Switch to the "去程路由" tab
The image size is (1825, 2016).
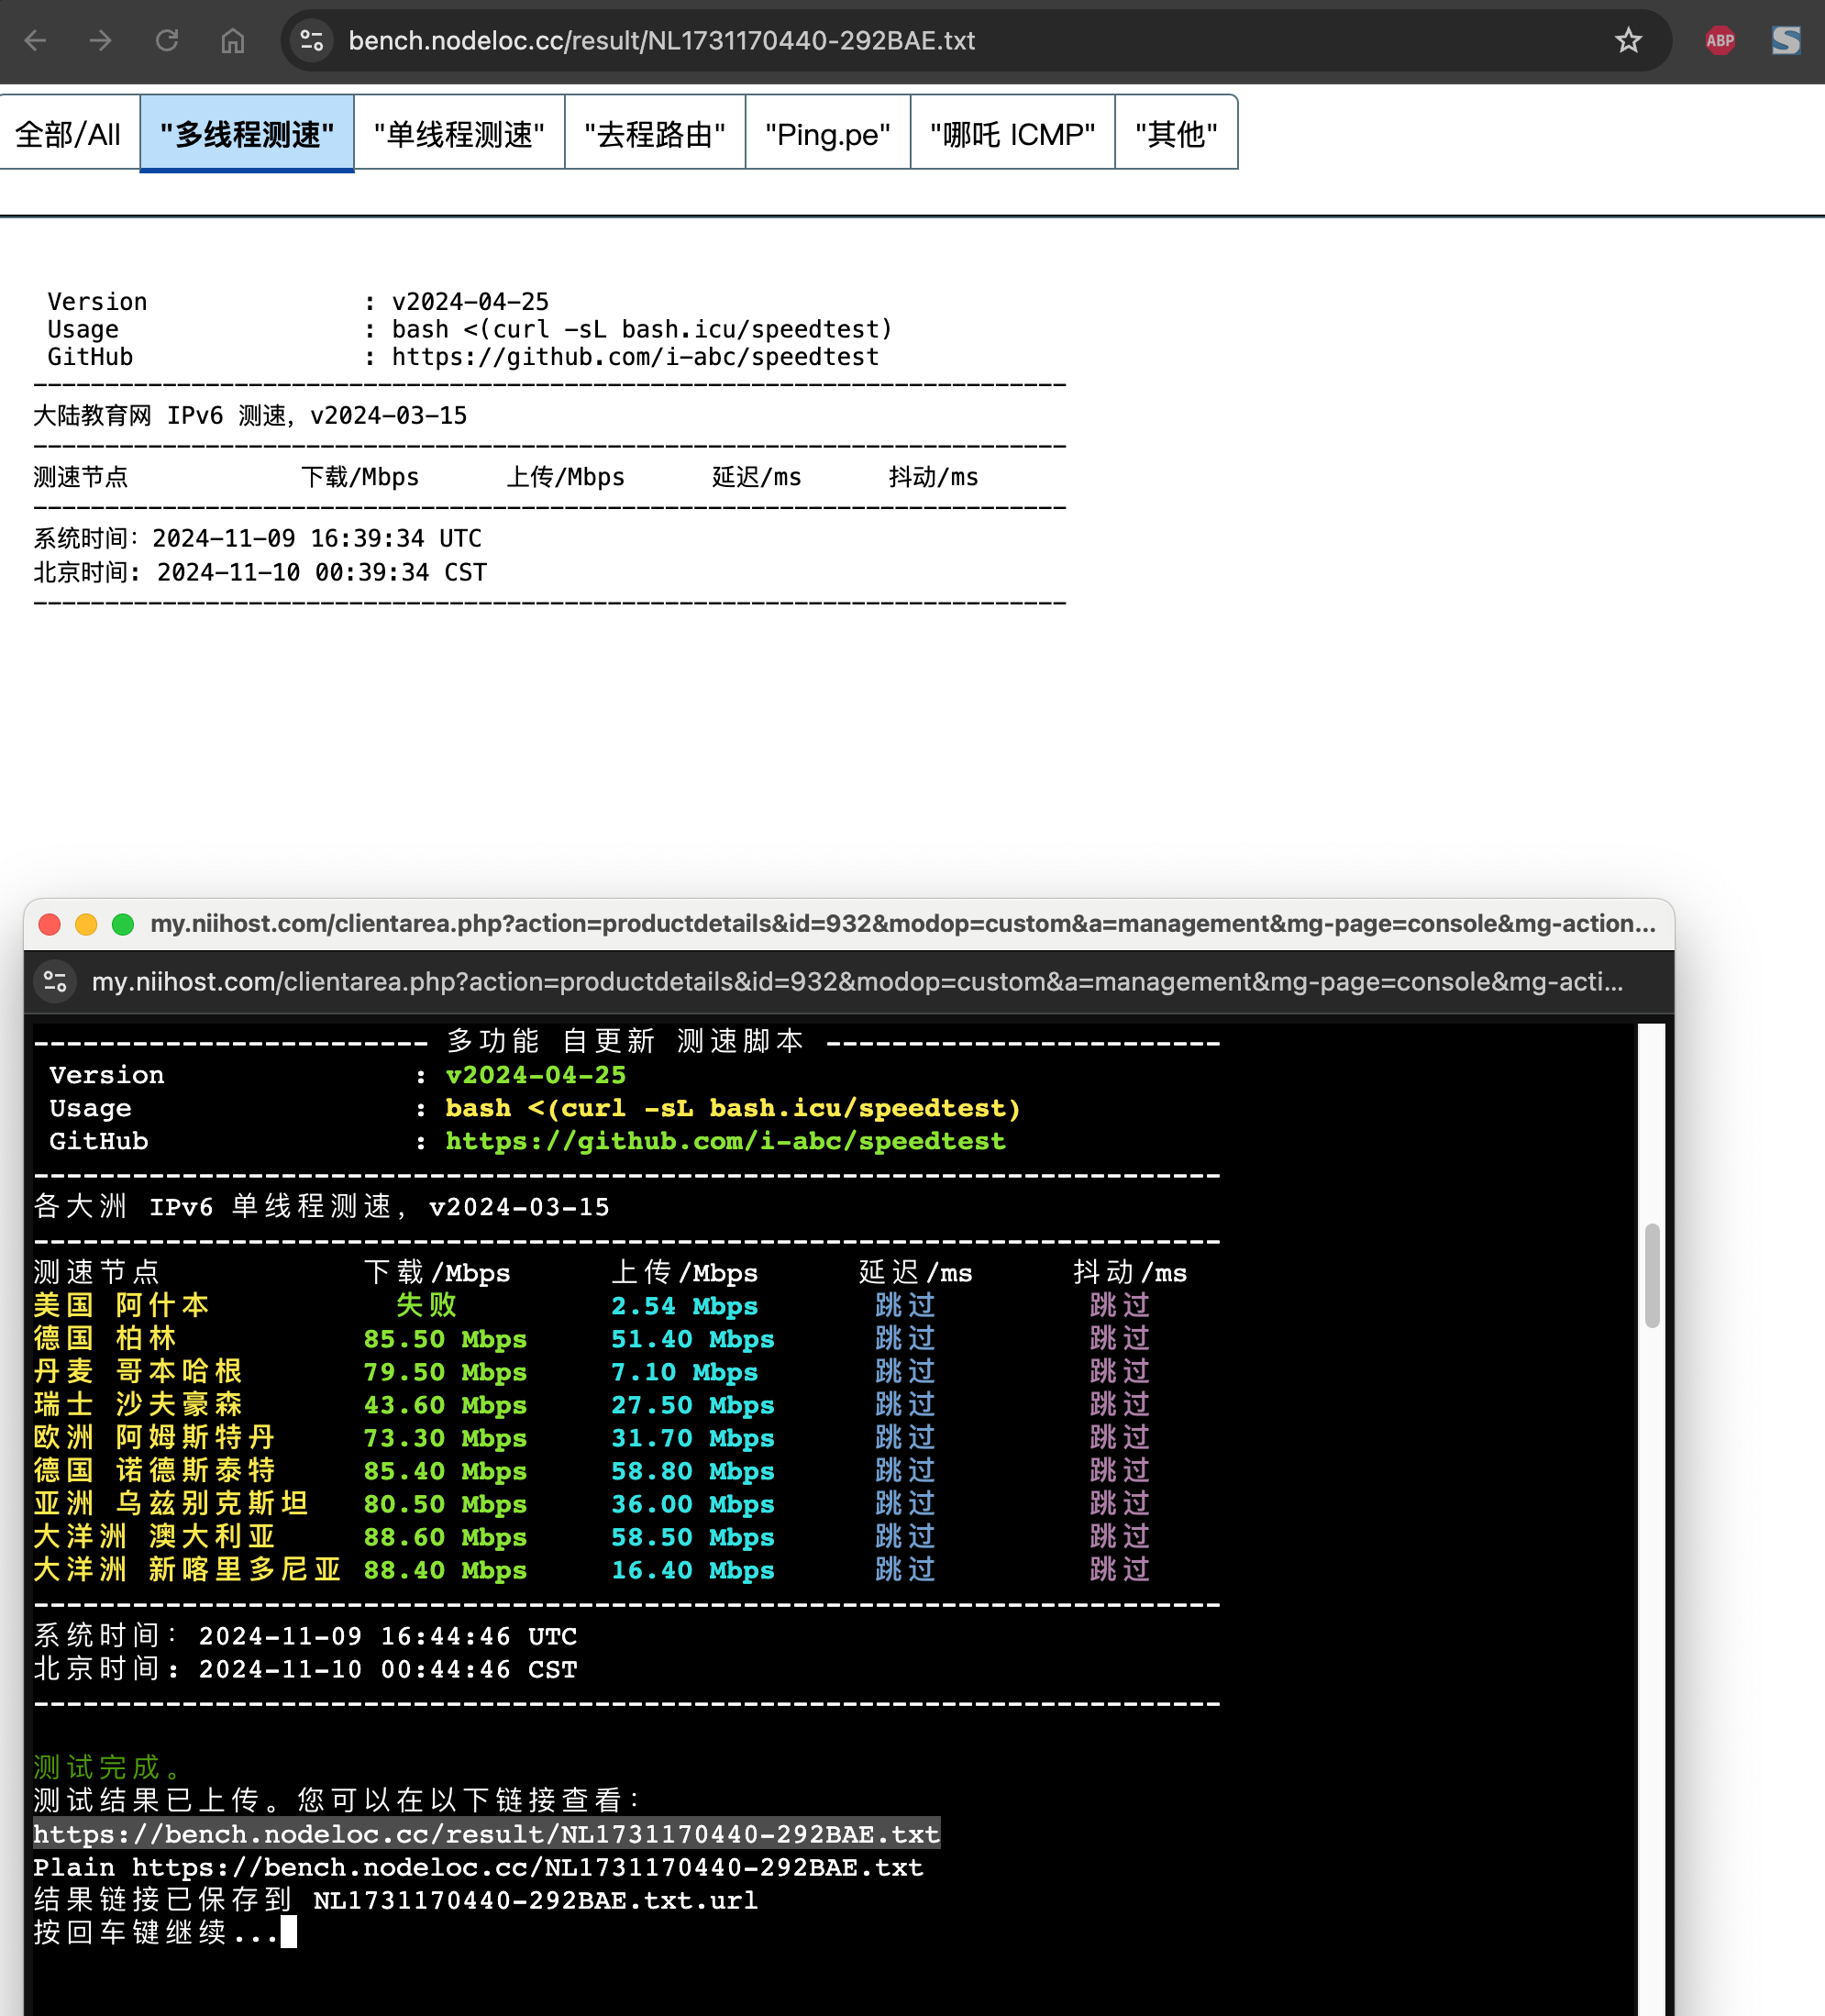(x=655, y=134)
